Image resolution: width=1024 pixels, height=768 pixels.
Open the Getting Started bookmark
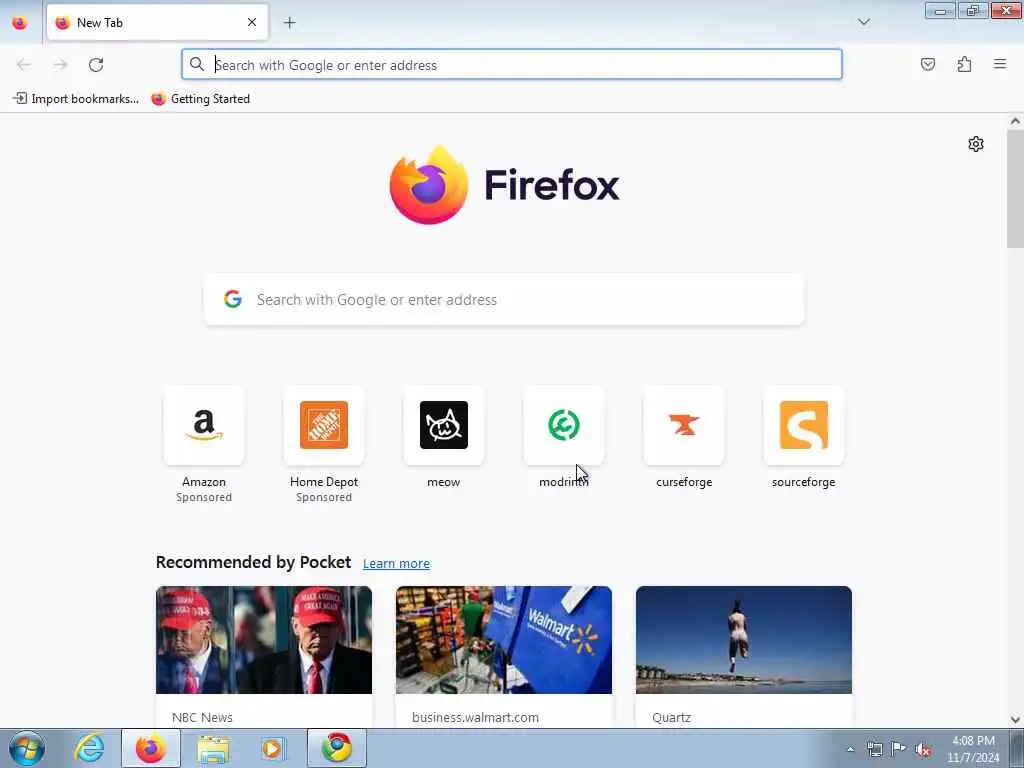tap(200, 99)
